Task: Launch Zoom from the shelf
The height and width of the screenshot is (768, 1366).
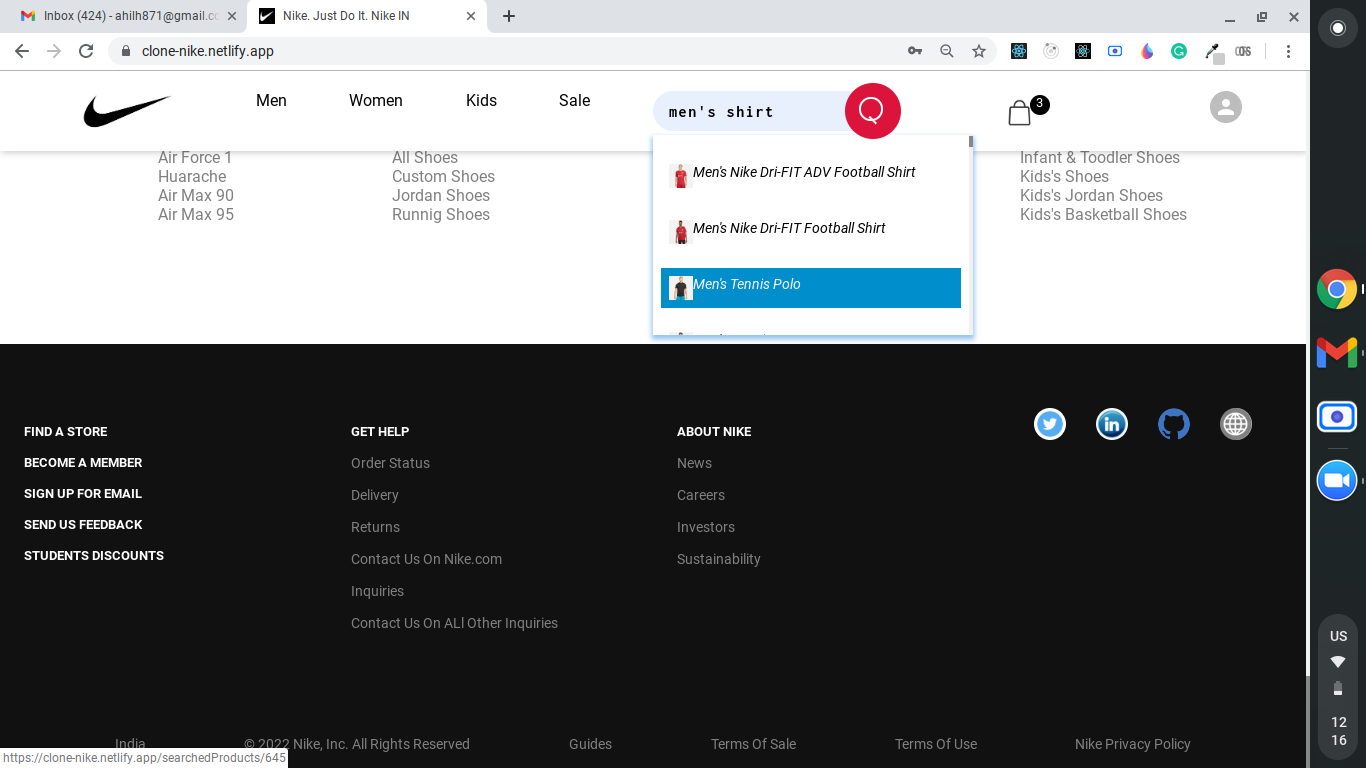Action: point(1337,480)
